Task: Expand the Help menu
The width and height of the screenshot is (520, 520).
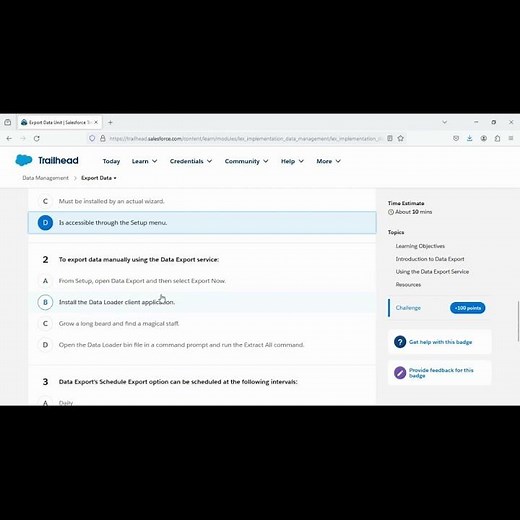Action: 292,161
